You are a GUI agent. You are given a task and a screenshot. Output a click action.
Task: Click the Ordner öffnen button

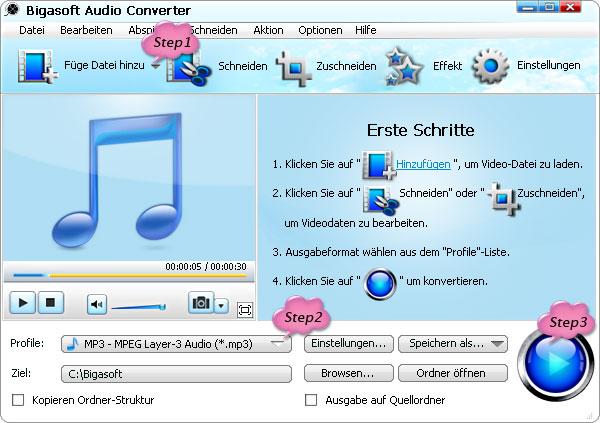click(453, 373)
